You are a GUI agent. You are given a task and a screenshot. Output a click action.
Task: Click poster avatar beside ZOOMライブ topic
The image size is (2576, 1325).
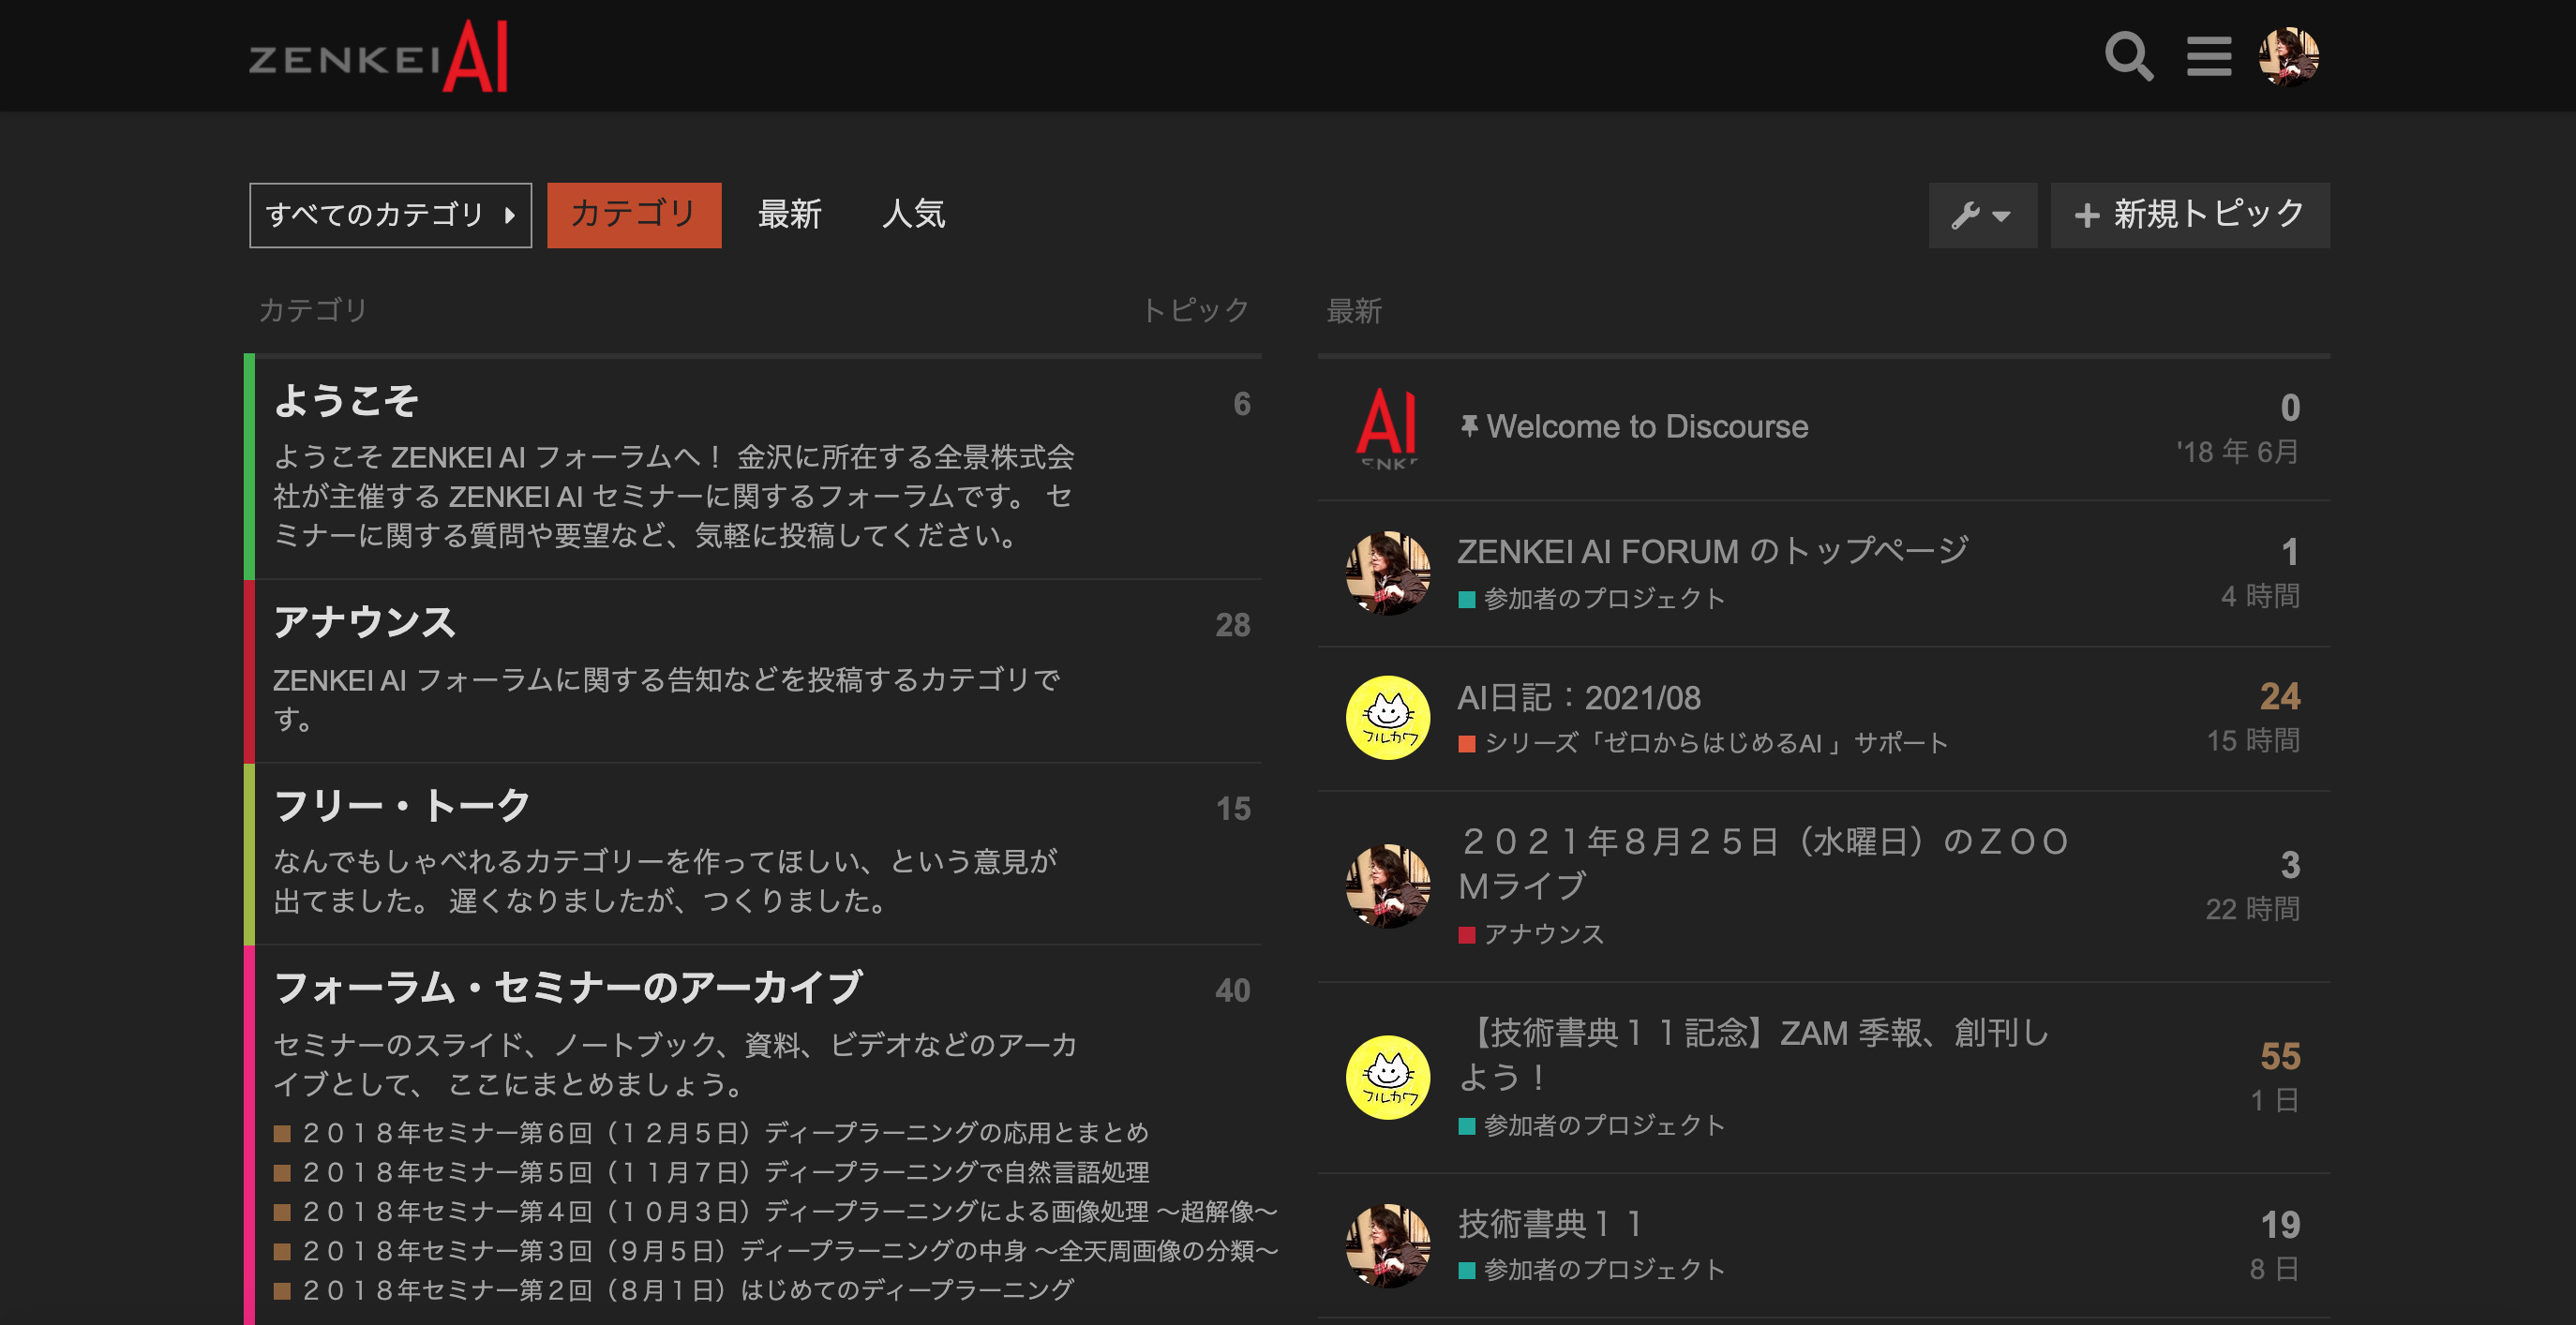tap(1388, 886)
